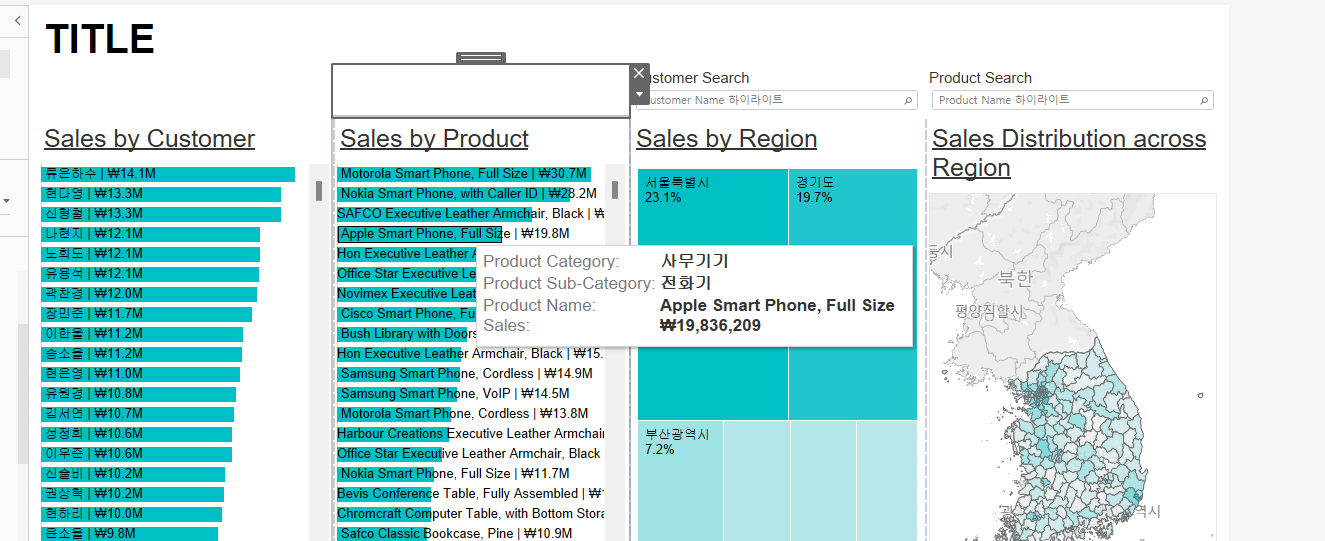Click the tooltip sales value ₩19,836,209

pos(710,326)
